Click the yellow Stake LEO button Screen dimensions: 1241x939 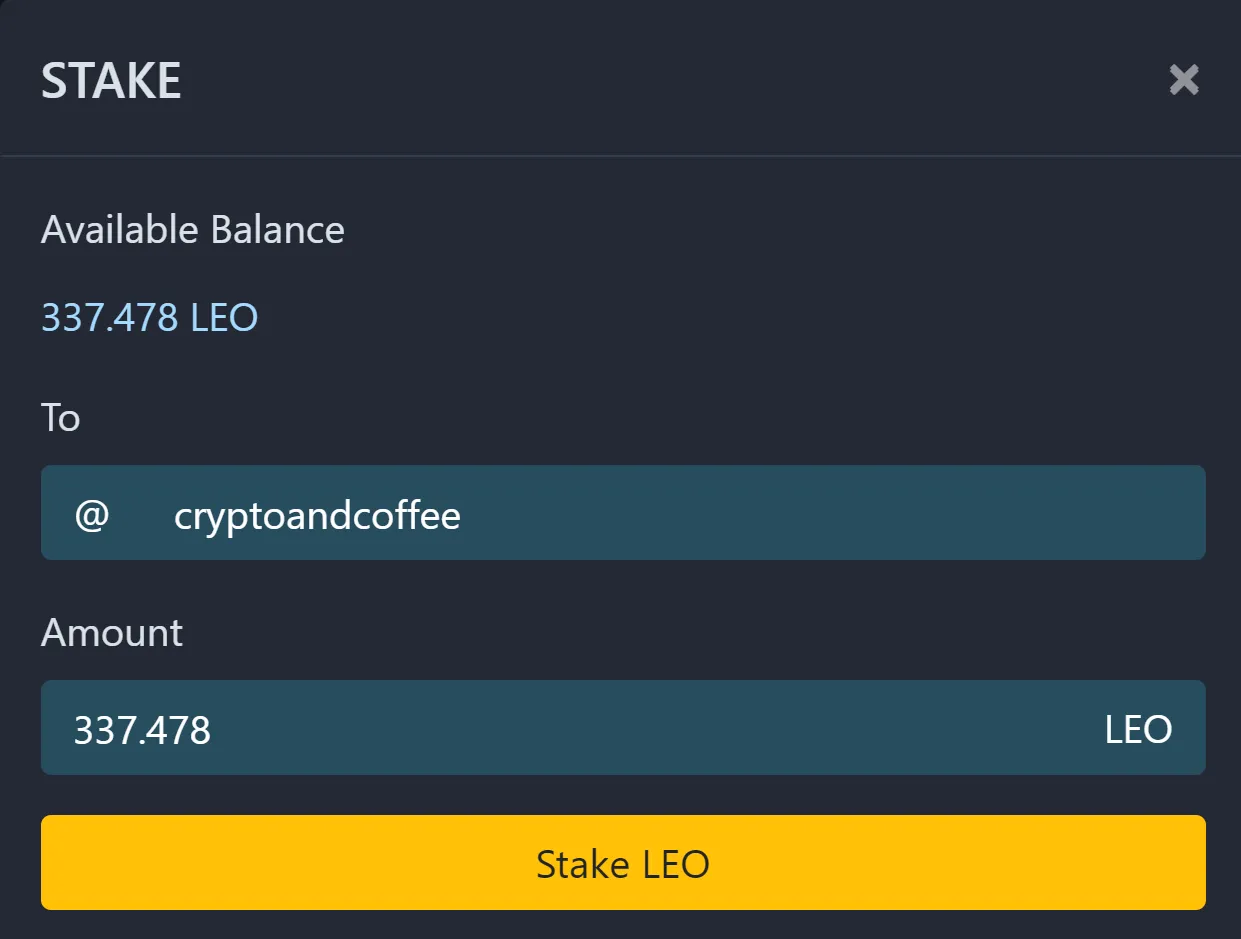coord(623,862)
